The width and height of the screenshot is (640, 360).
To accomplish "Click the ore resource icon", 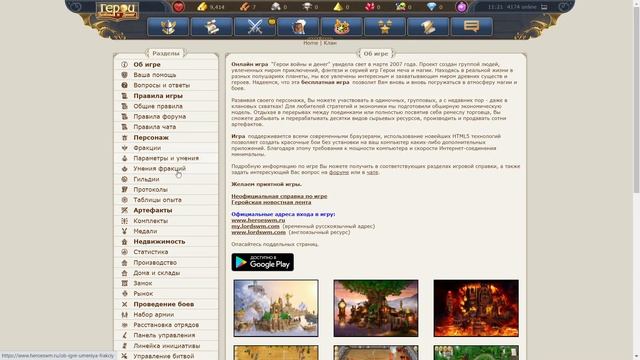I will tap(276, 7).
